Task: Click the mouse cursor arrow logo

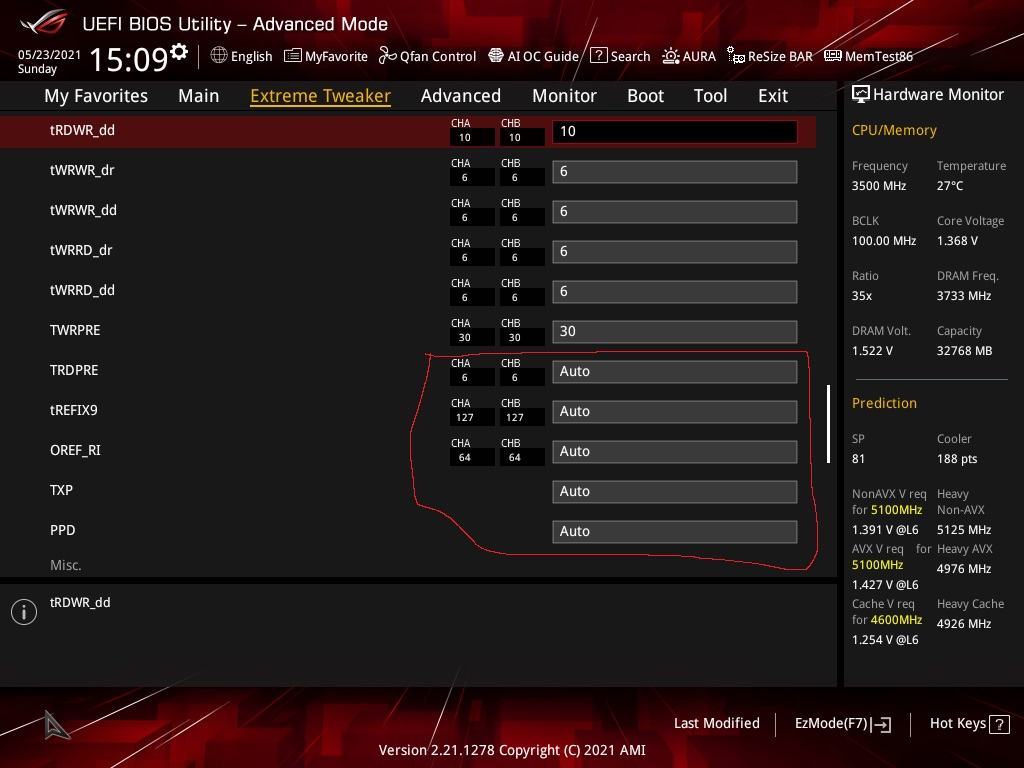Action: [x=56, y=725]
